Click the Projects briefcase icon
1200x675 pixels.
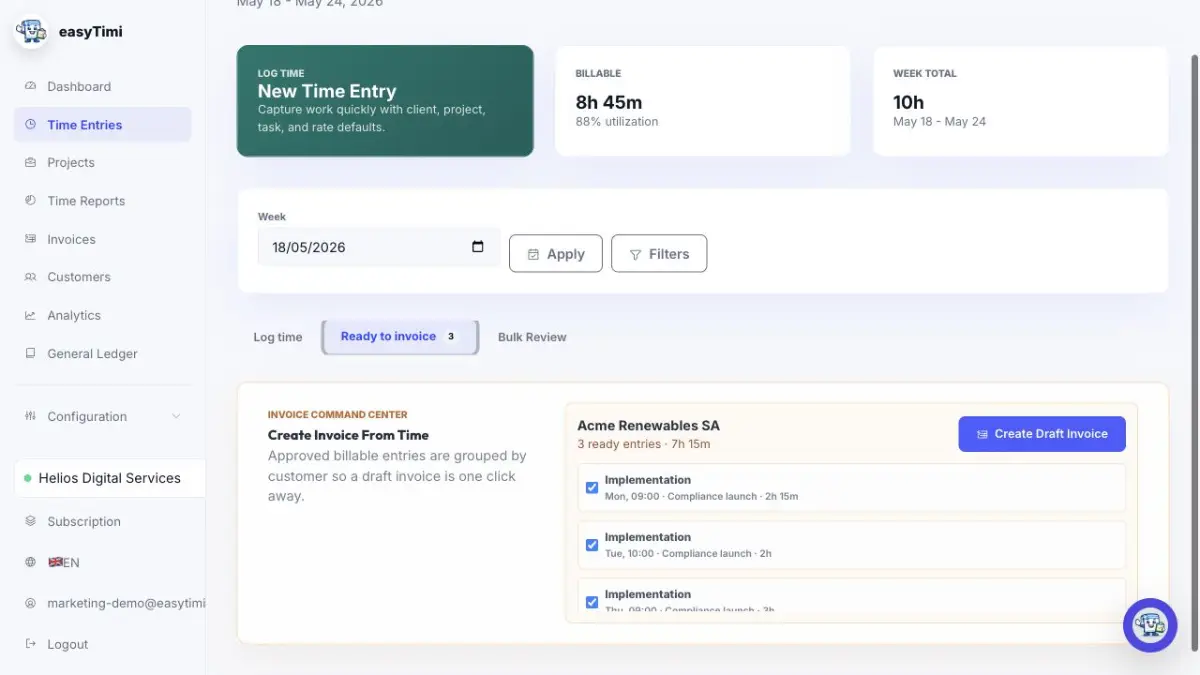[x=30, y=163]
